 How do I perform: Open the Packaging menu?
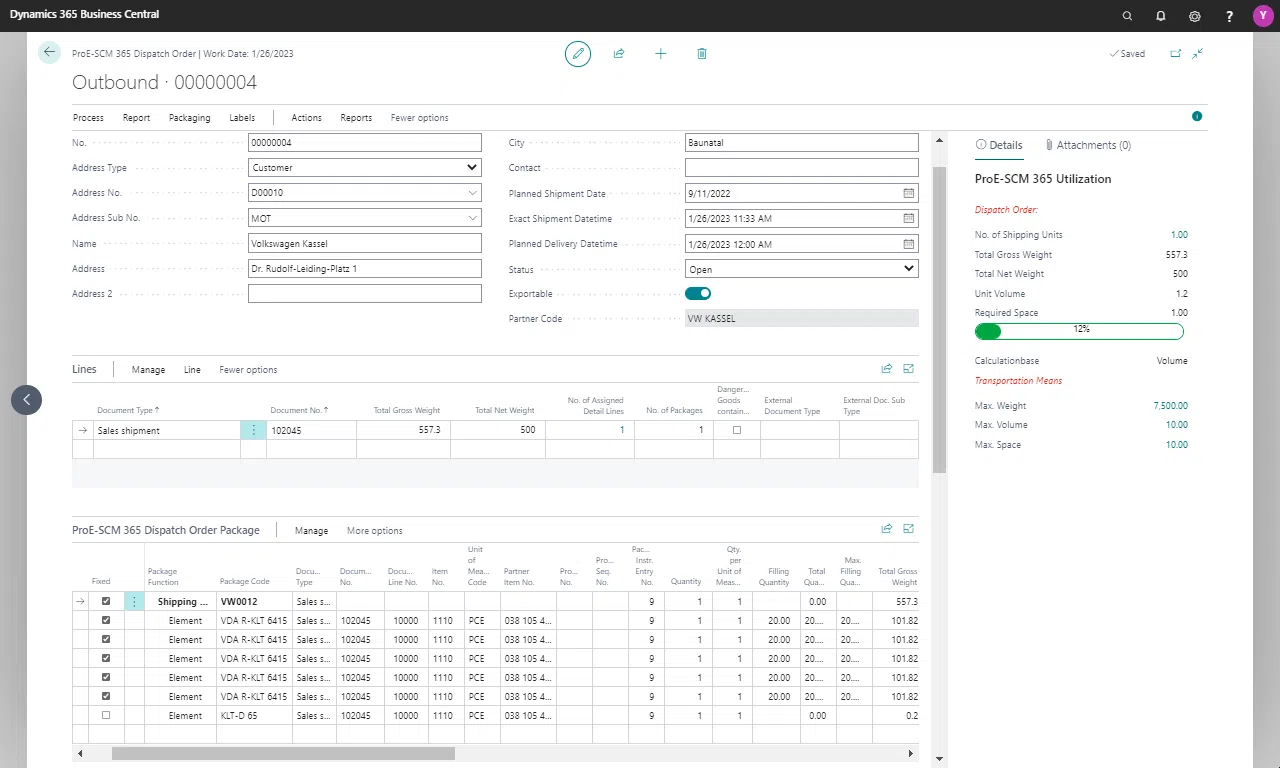point(189,118)
